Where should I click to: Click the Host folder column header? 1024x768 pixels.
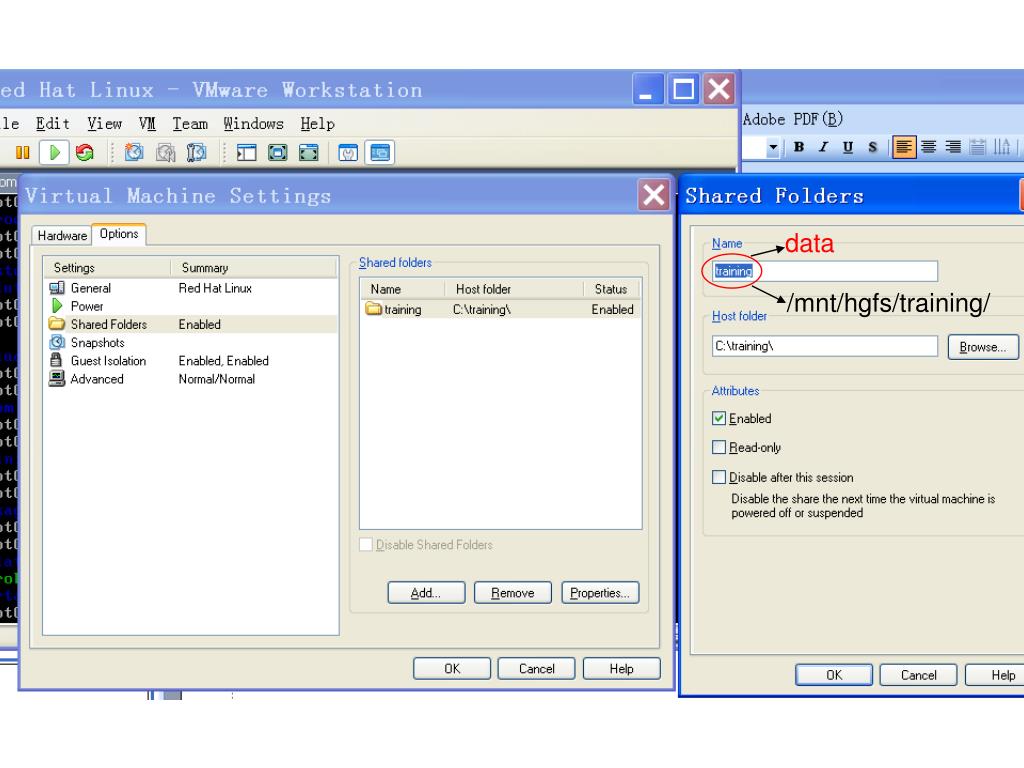[514, 289]
